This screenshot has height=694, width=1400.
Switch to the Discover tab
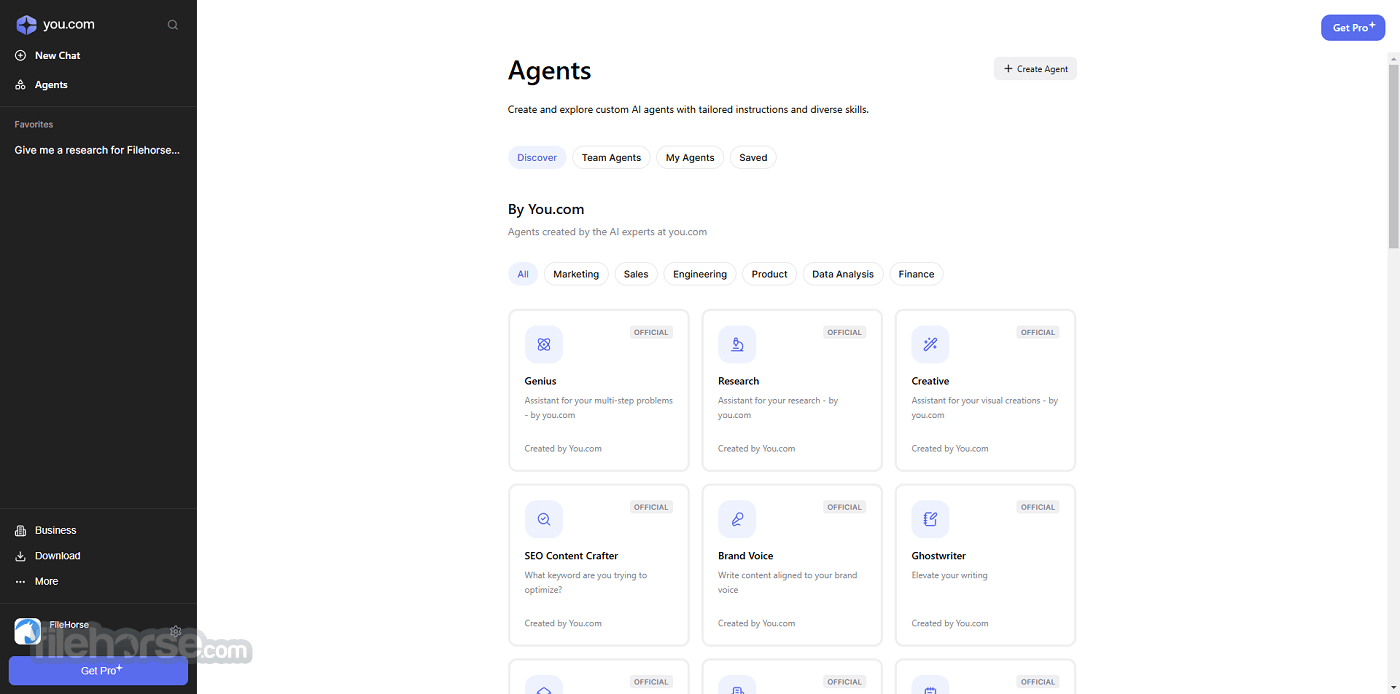click(x=537, y=158)
